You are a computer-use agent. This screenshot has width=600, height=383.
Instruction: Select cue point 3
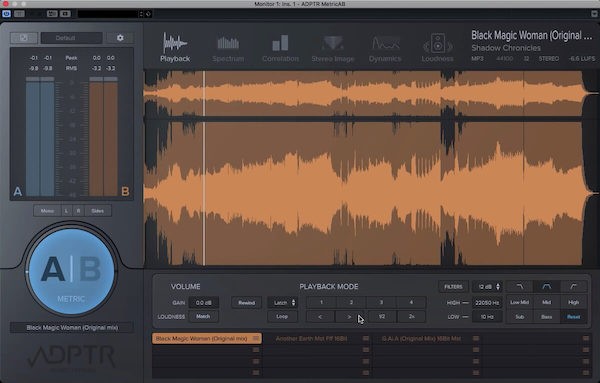click(381, 302)
